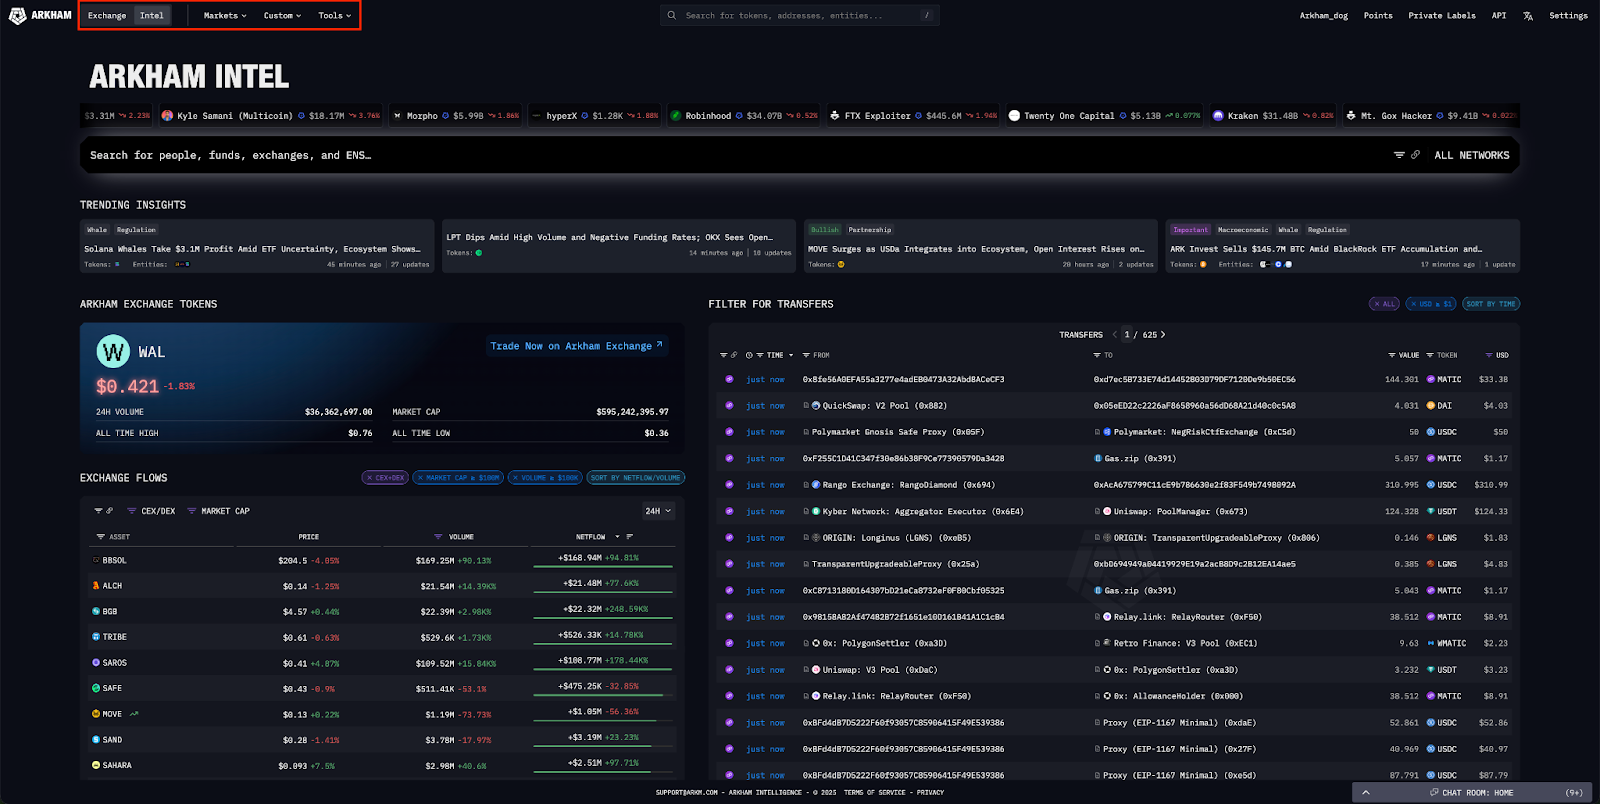Open the CEX/DEX filter in Exchange Flows
1600x804 pixels.
(x=152, y=511)
